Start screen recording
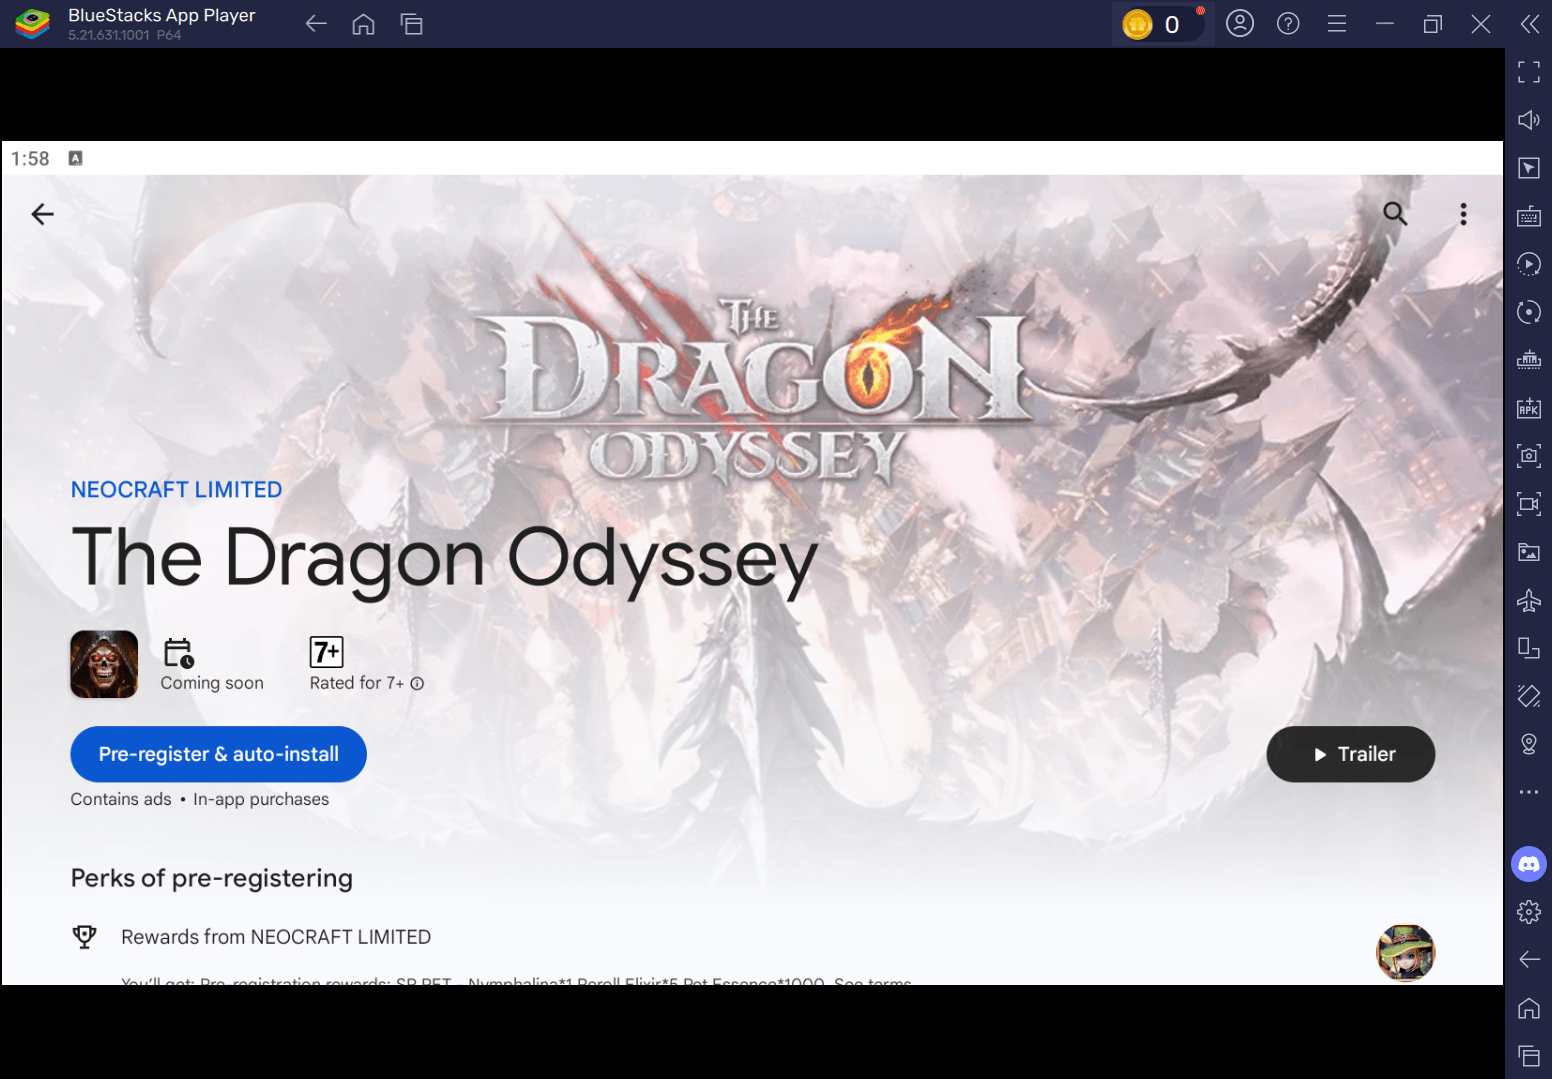Image resolution: width=1552 pixels, height=1079 pixels. pyautogui.click(x=1528, y=504)
